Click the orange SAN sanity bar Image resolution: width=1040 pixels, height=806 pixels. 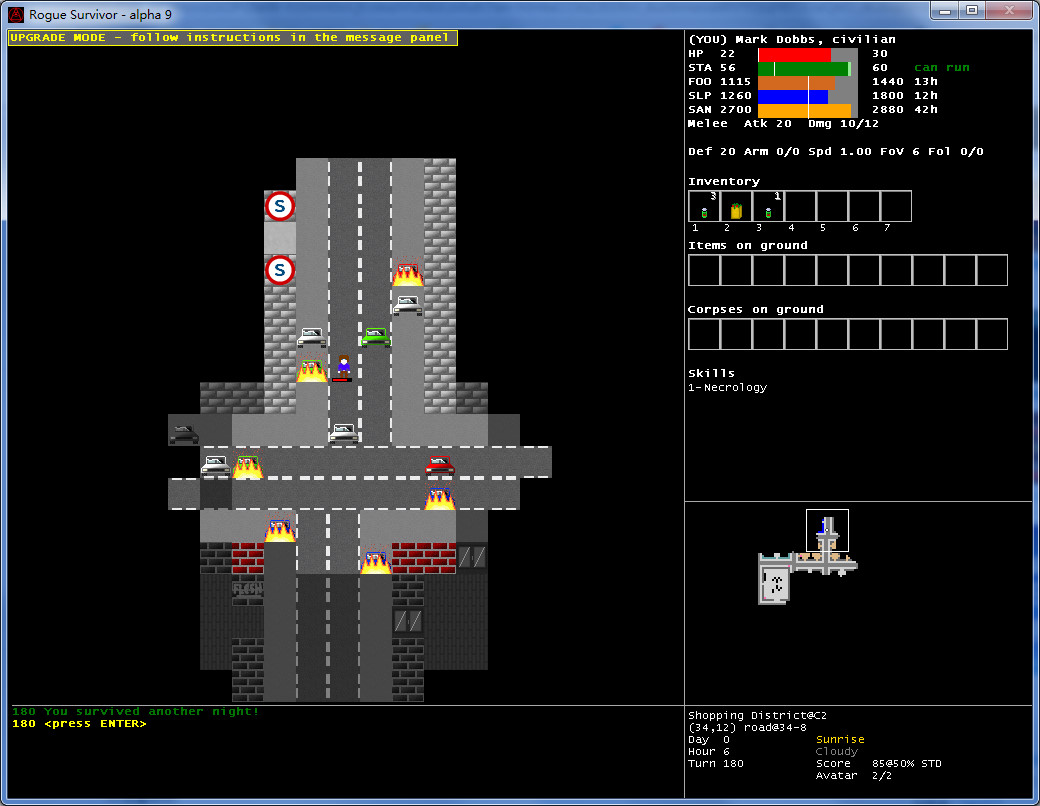[x=804, y=110]
